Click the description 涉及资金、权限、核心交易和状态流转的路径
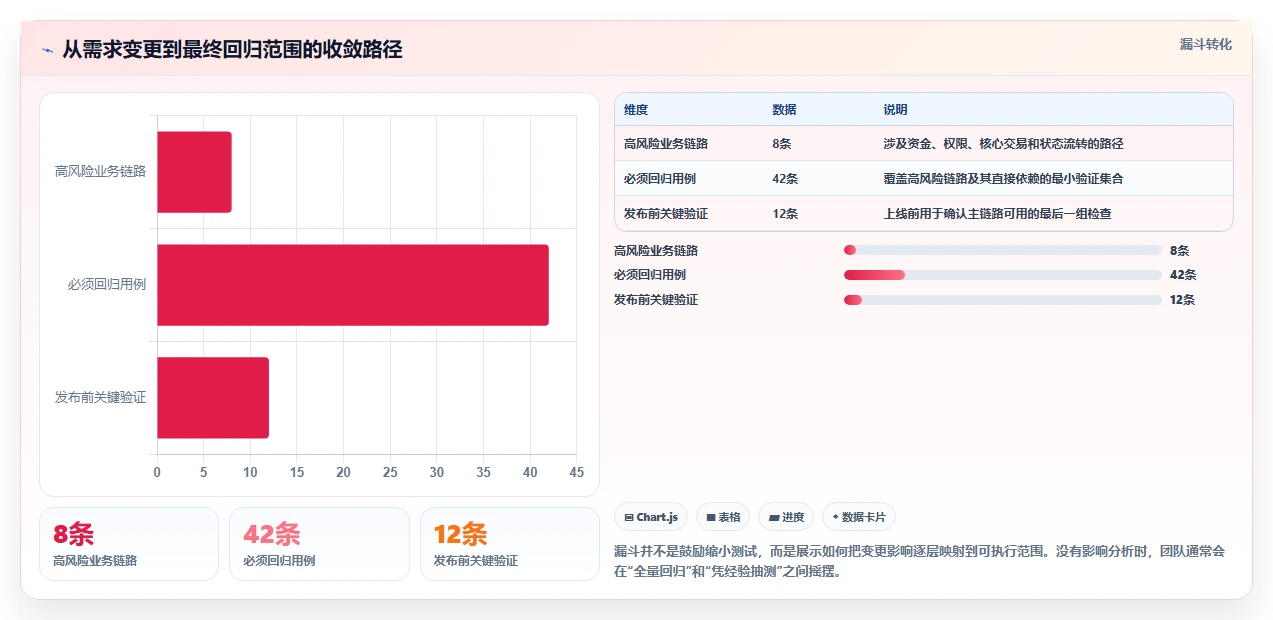1273x620 pixels. point(1003,144)
